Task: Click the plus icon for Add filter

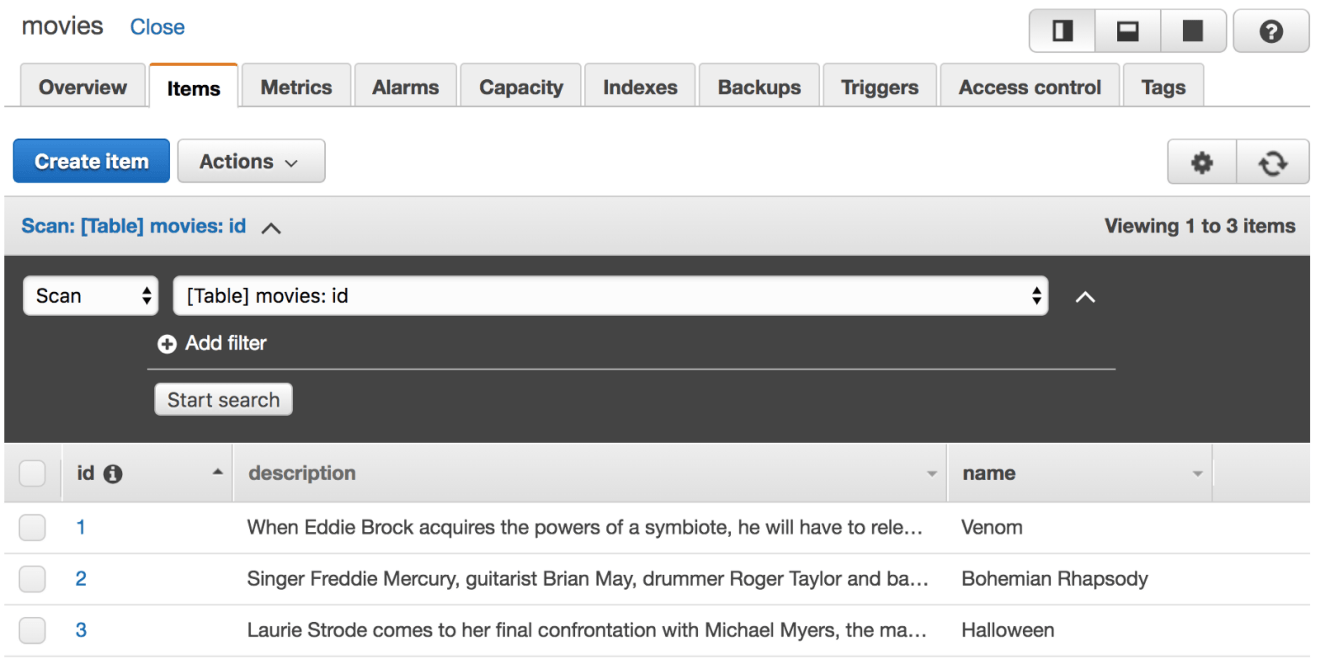Action: (x=166, y=344)
